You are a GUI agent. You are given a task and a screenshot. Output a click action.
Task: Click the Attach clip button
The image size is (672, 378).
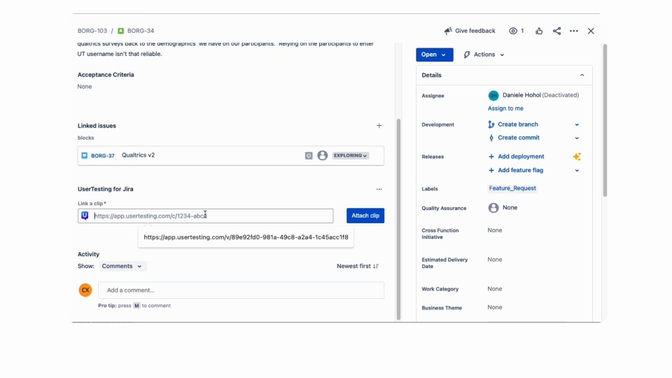(365, 216)
